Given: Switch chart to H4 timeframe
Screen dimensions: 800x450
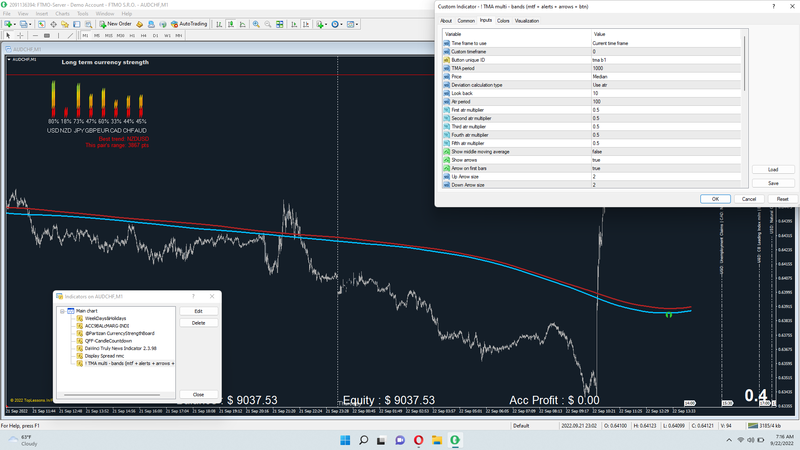Looking at the screenshot, I should coord(143,36).
